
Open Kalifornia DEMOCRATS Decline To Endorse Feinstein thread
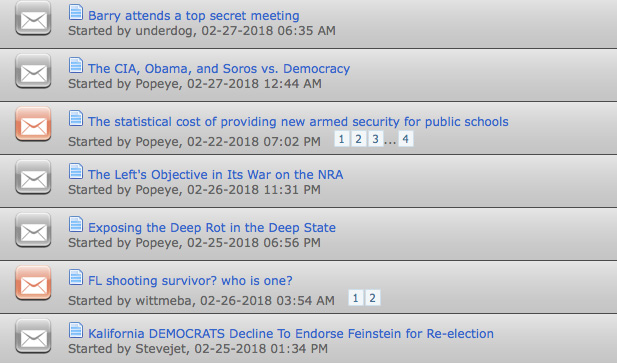tap(291, 334)
